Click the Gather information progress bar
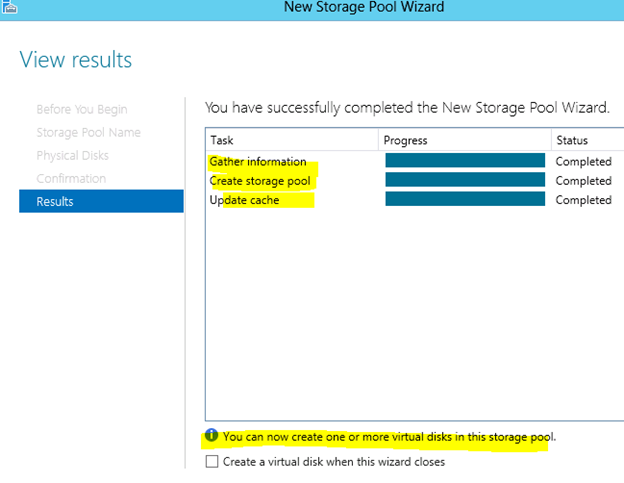 point(465,160)
